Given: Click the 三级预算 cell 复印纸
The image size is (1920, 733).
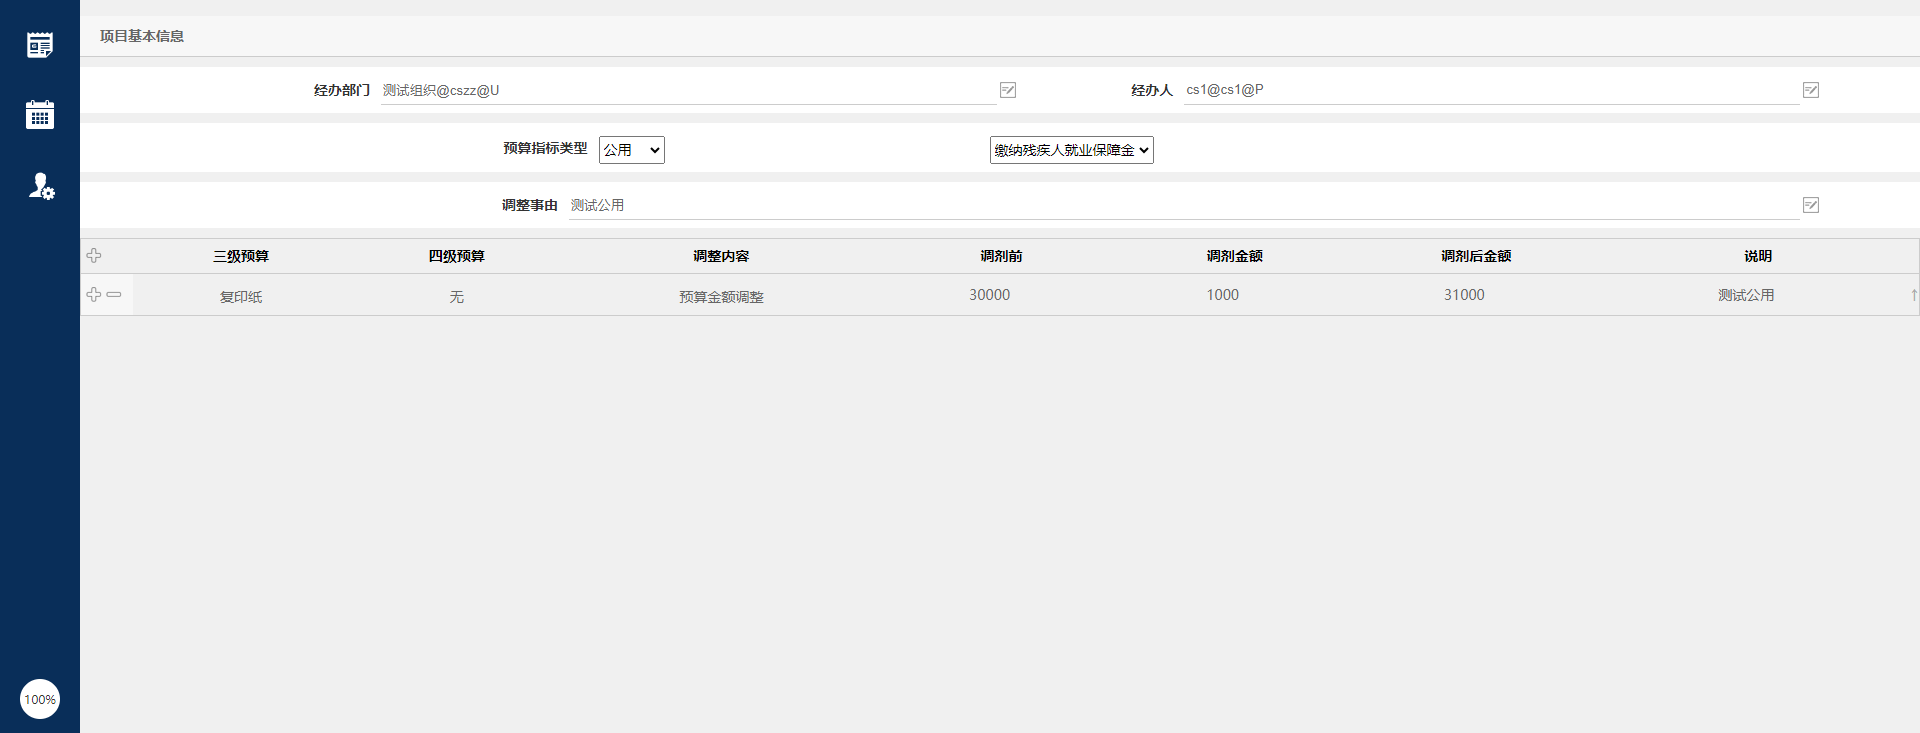Looking at the screenshot, I should pyautogui.click(x=241, y=297).
